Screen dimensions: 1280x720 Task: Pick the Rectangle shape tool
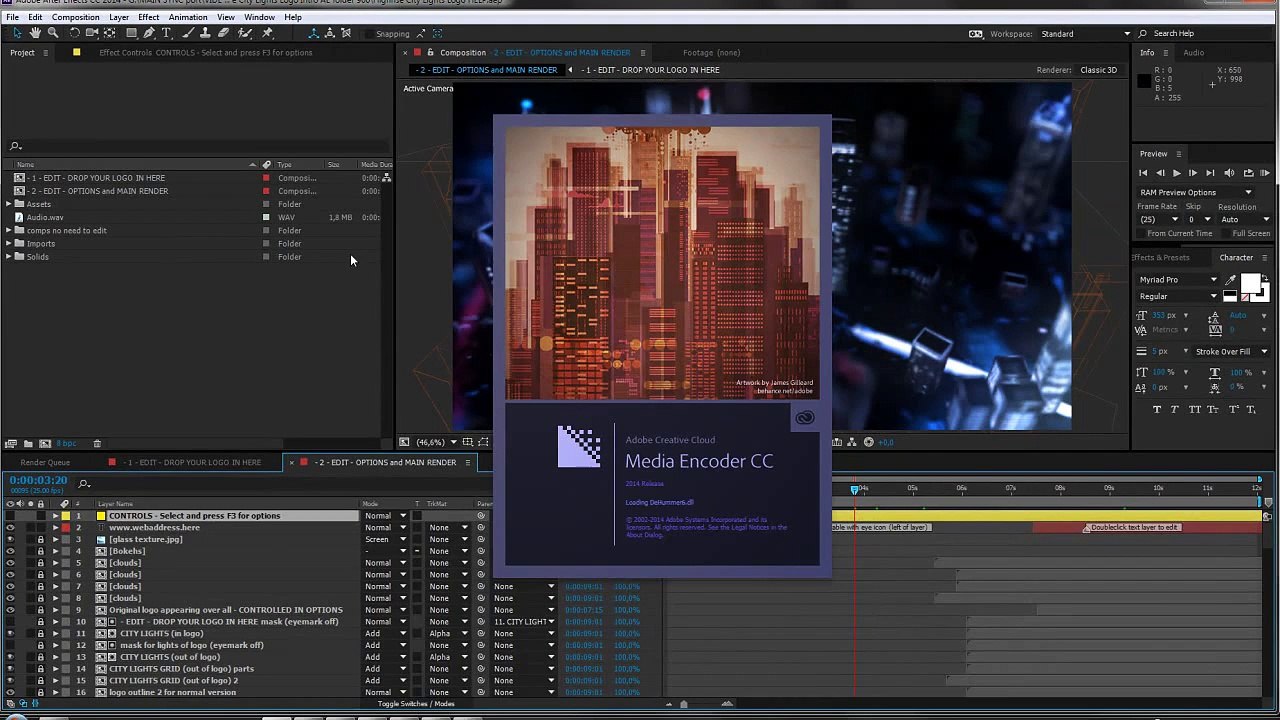click(x=131, y=33)
